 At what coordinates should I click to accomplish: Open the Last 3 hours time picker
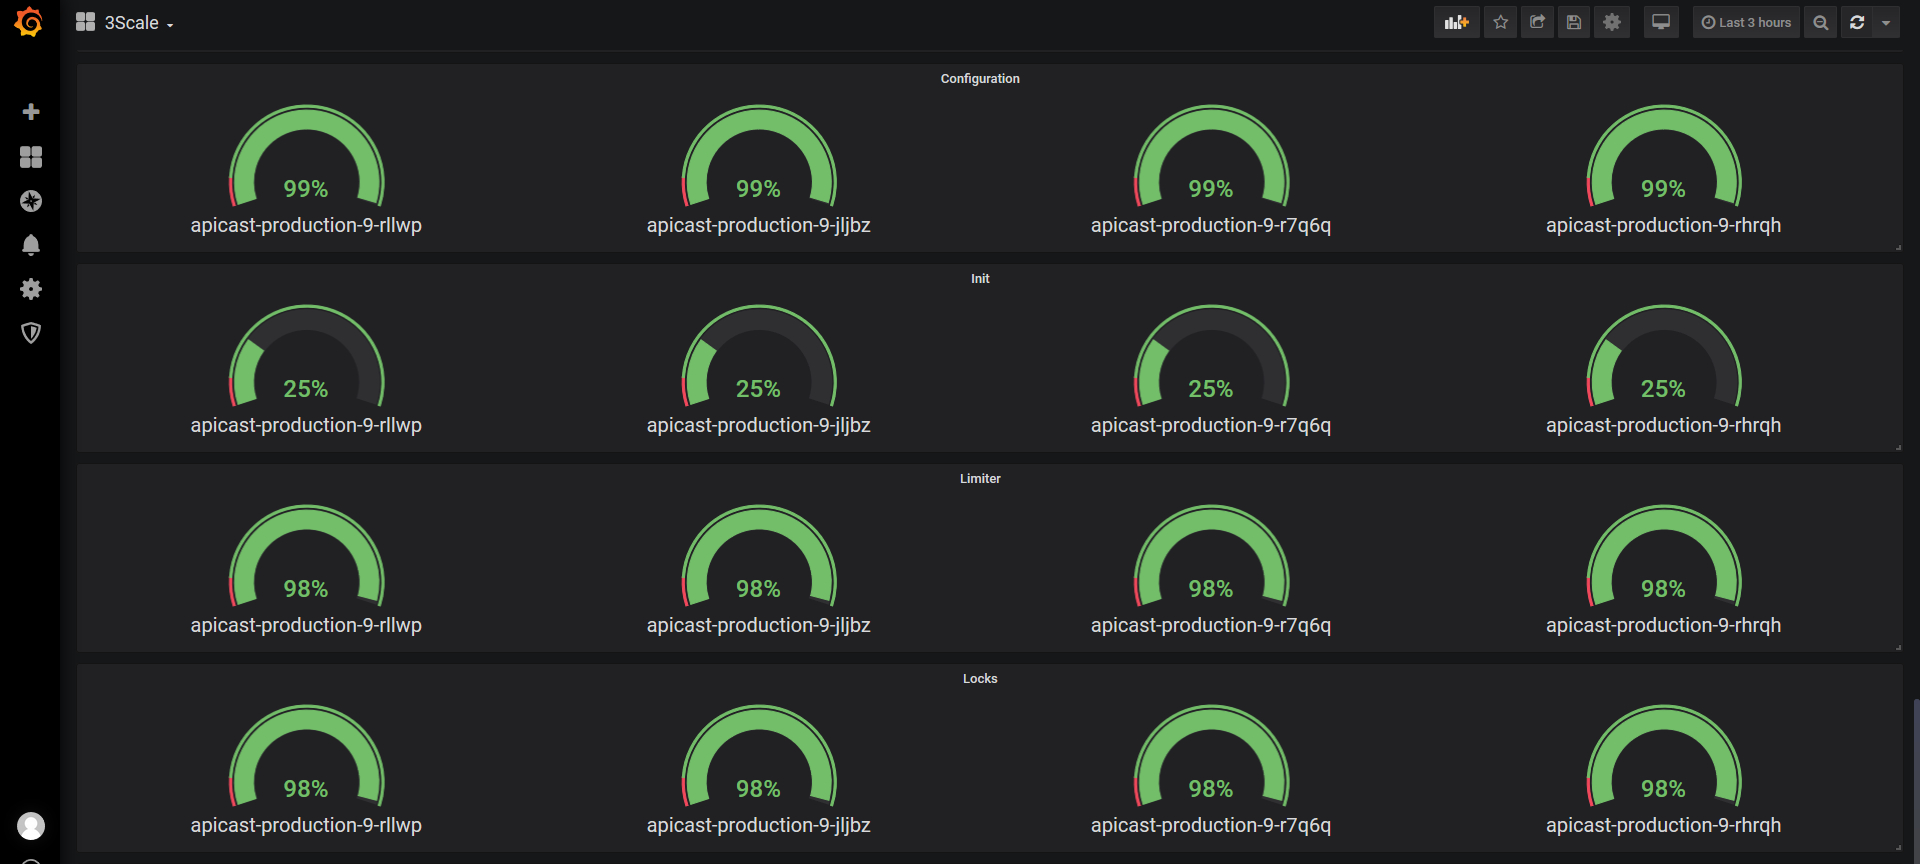pos(1746,22)
